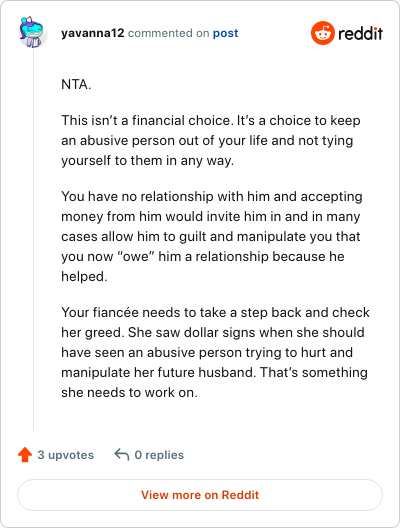Click the line "yourself to them in any way."
Viewport: 400px width, 528px height.
147,161
